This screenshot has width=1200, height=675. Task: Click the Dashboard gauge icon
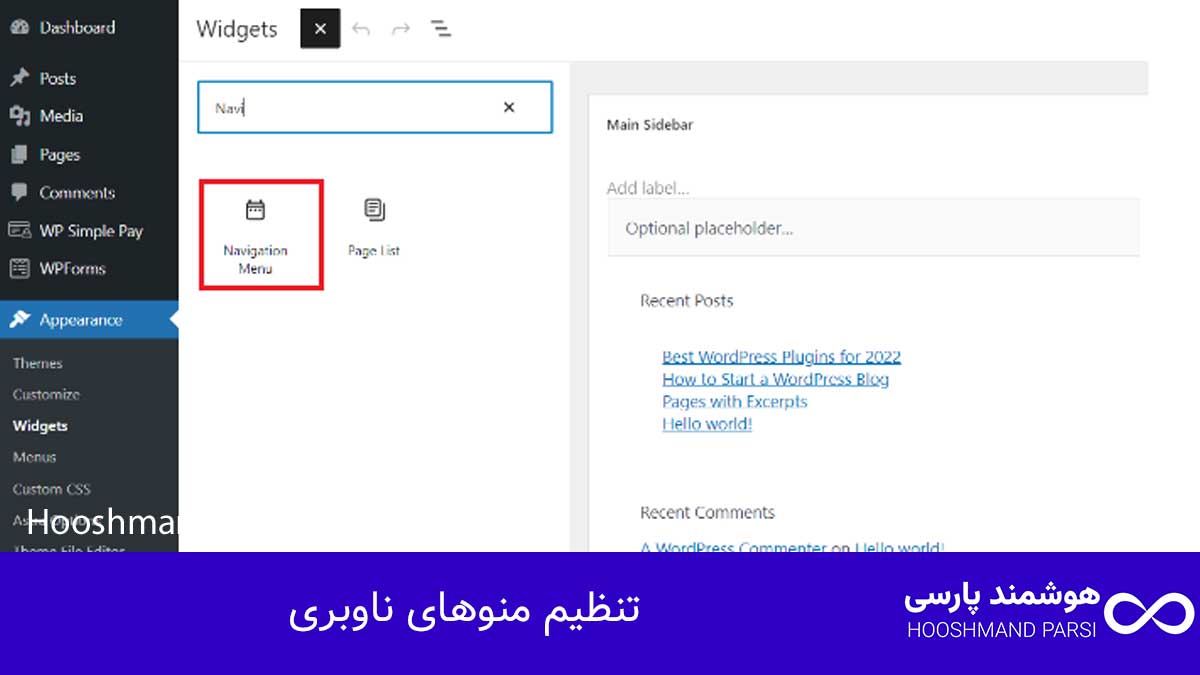[x=19, y=27]
